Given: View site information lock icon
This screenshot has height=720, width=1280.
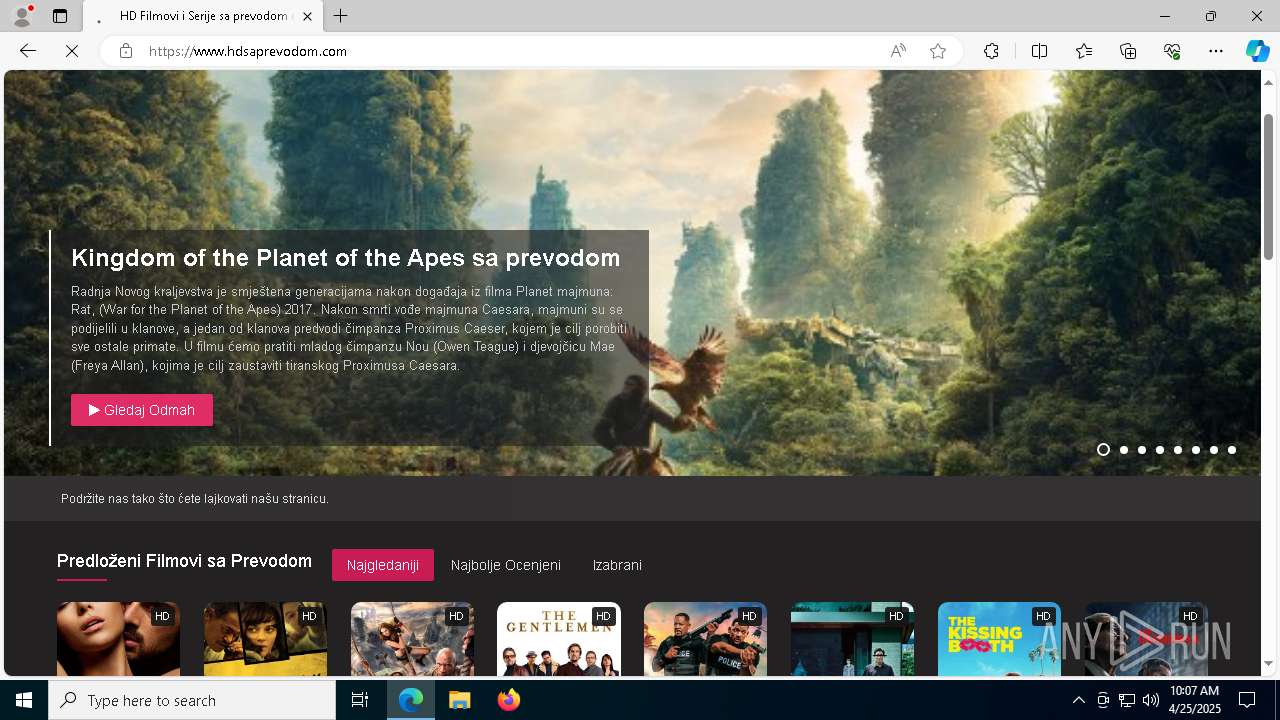Looking at the screenshot, I should (x=126, y=51).
